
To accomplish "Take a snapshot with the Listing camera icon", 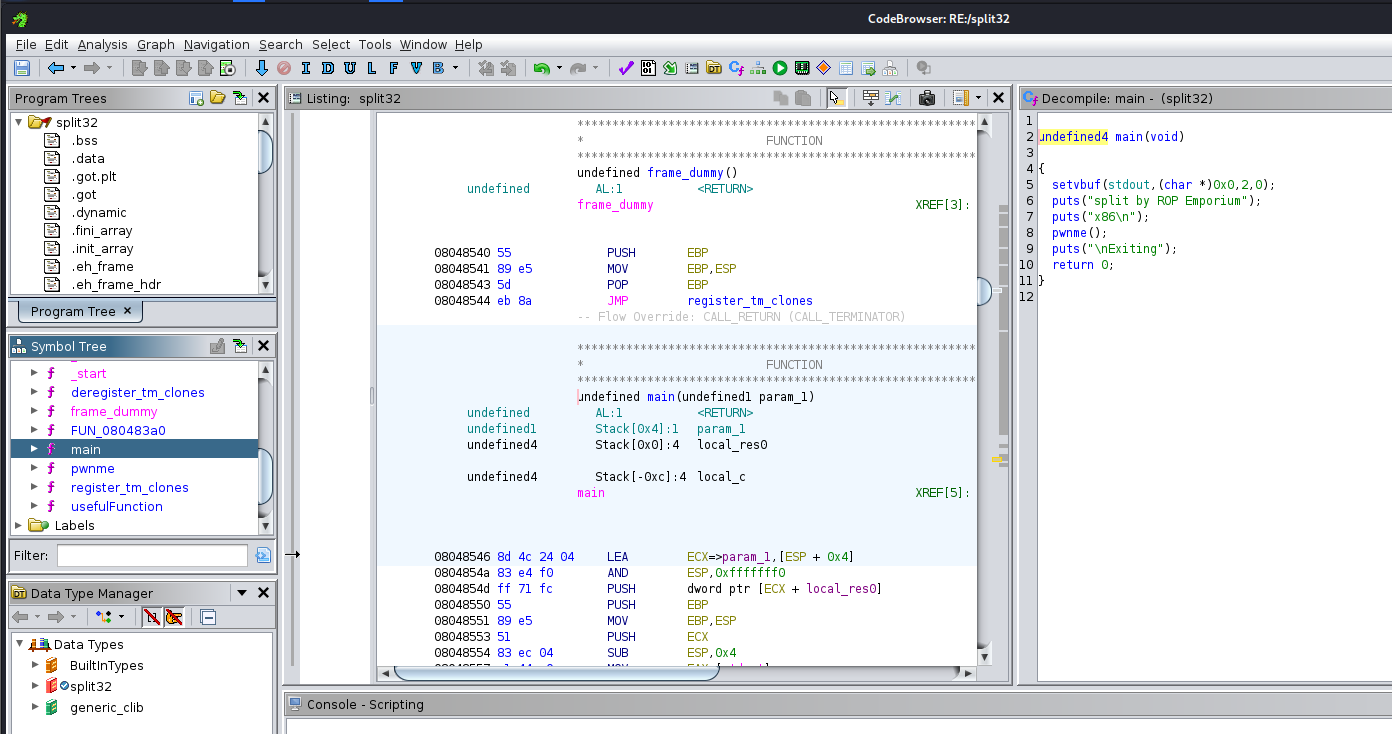I will [x=927, y=98].
